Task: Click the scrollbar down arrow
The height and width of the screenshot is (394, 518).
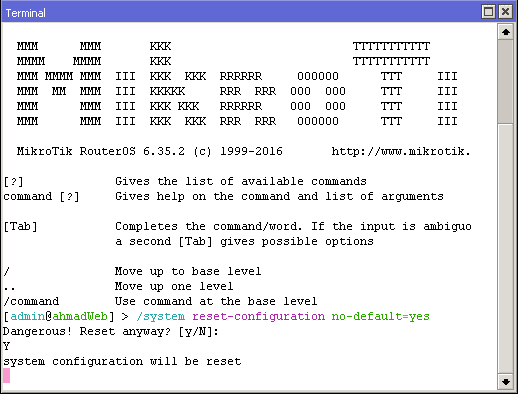Action: point(506,382)
